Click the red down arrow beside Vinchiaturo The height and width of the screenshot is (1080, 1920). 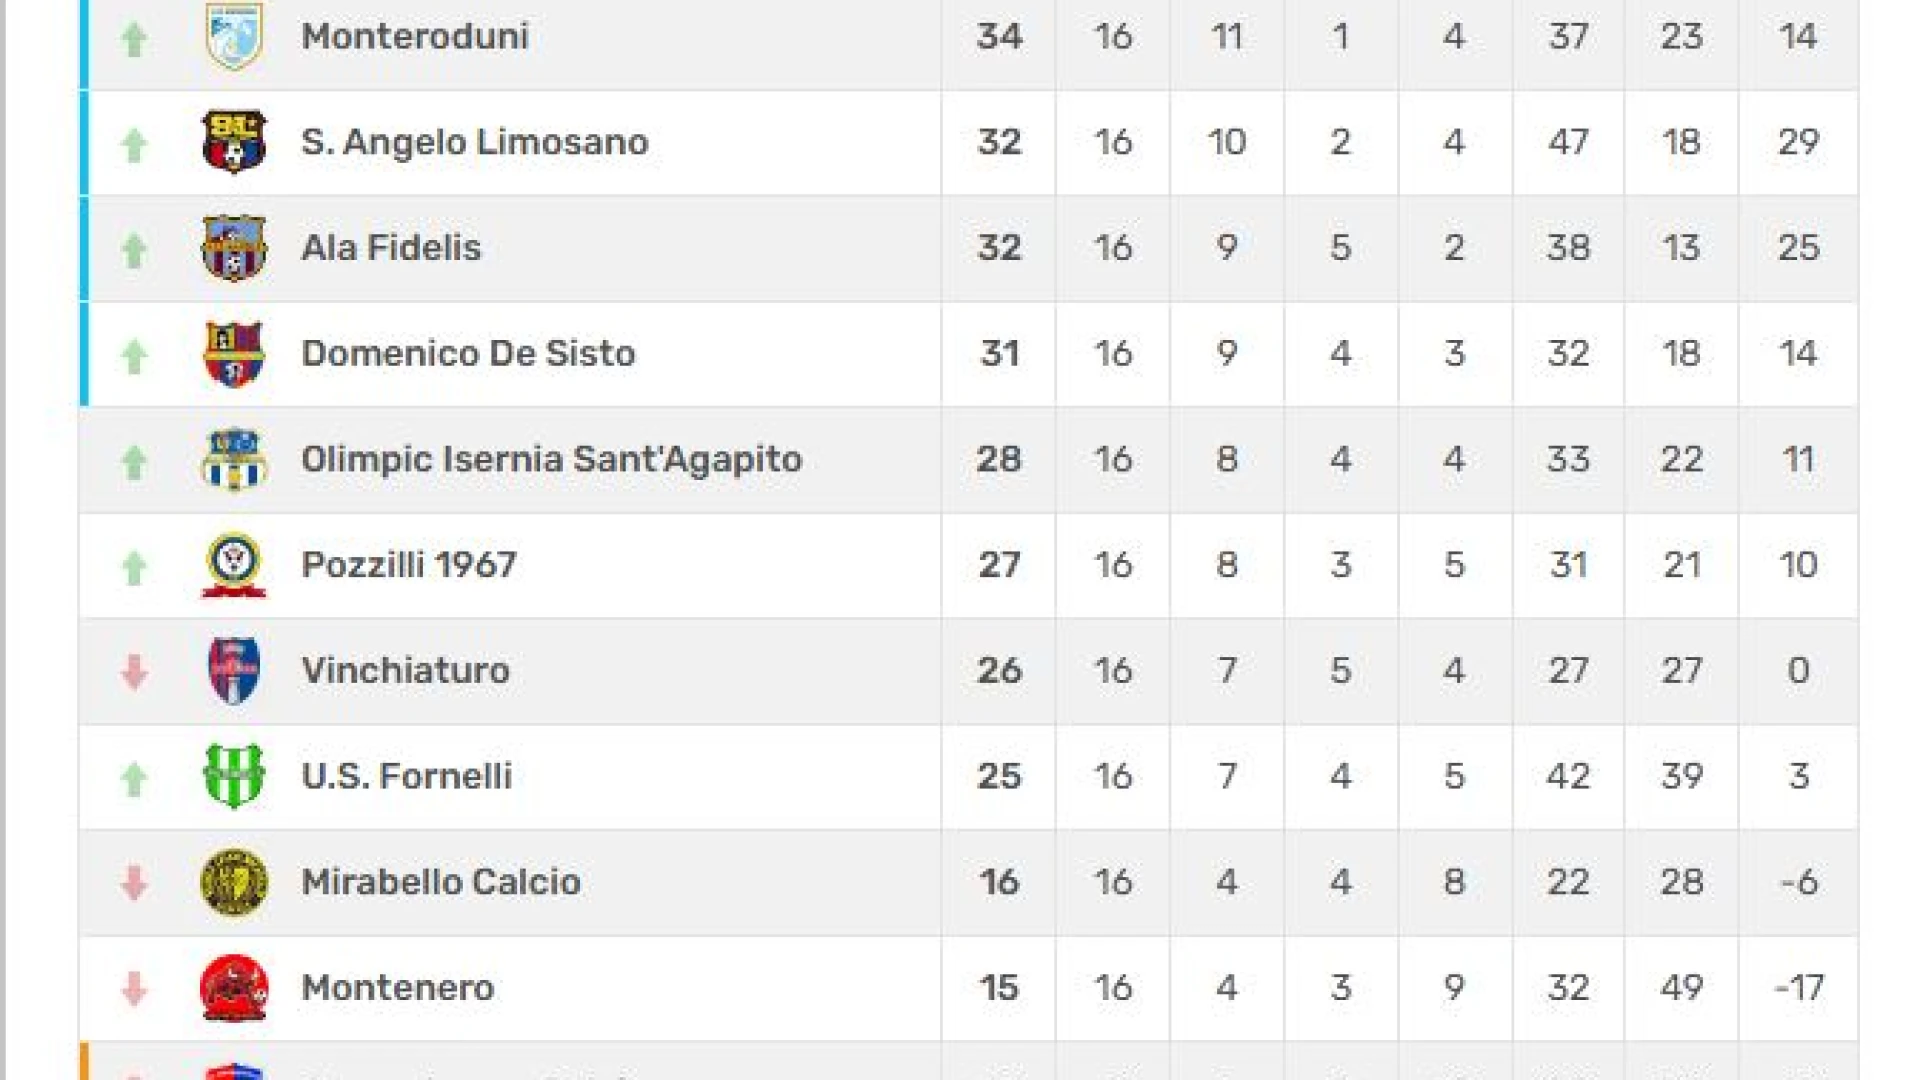pos(134,672)
